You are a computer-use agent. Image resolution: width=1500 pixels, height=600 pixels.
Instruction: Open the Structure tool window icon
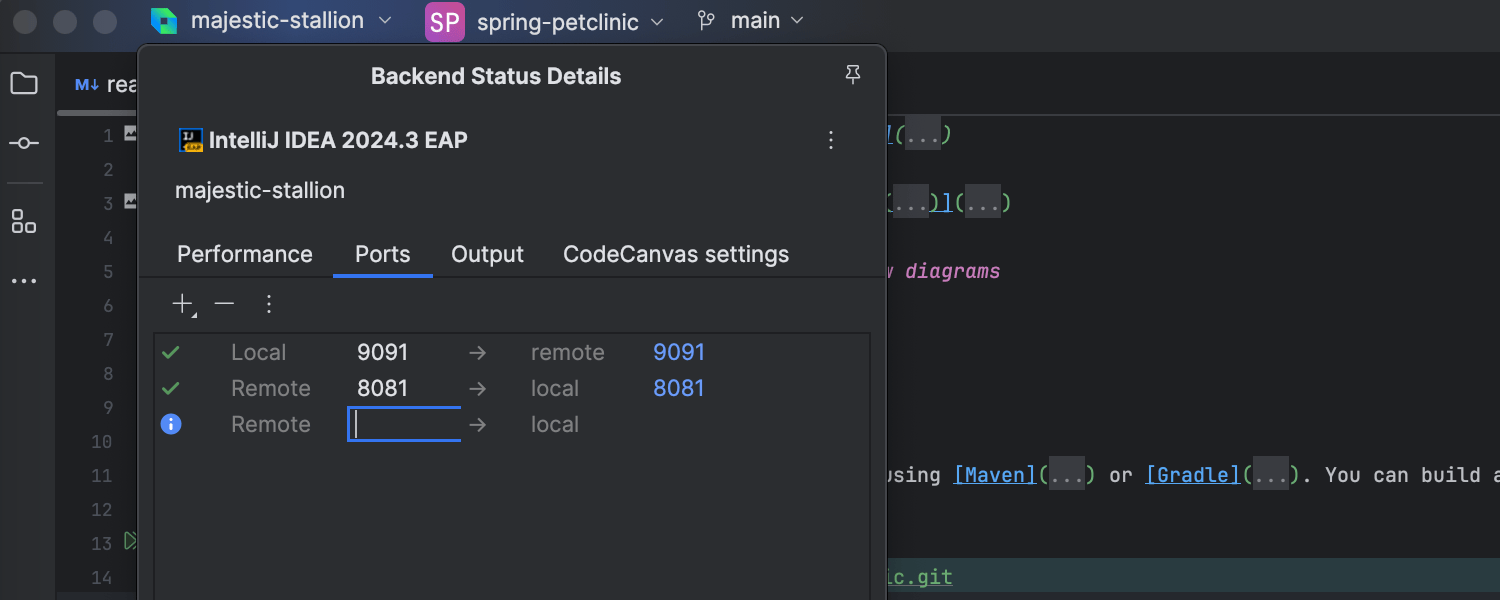pos(24,221)
